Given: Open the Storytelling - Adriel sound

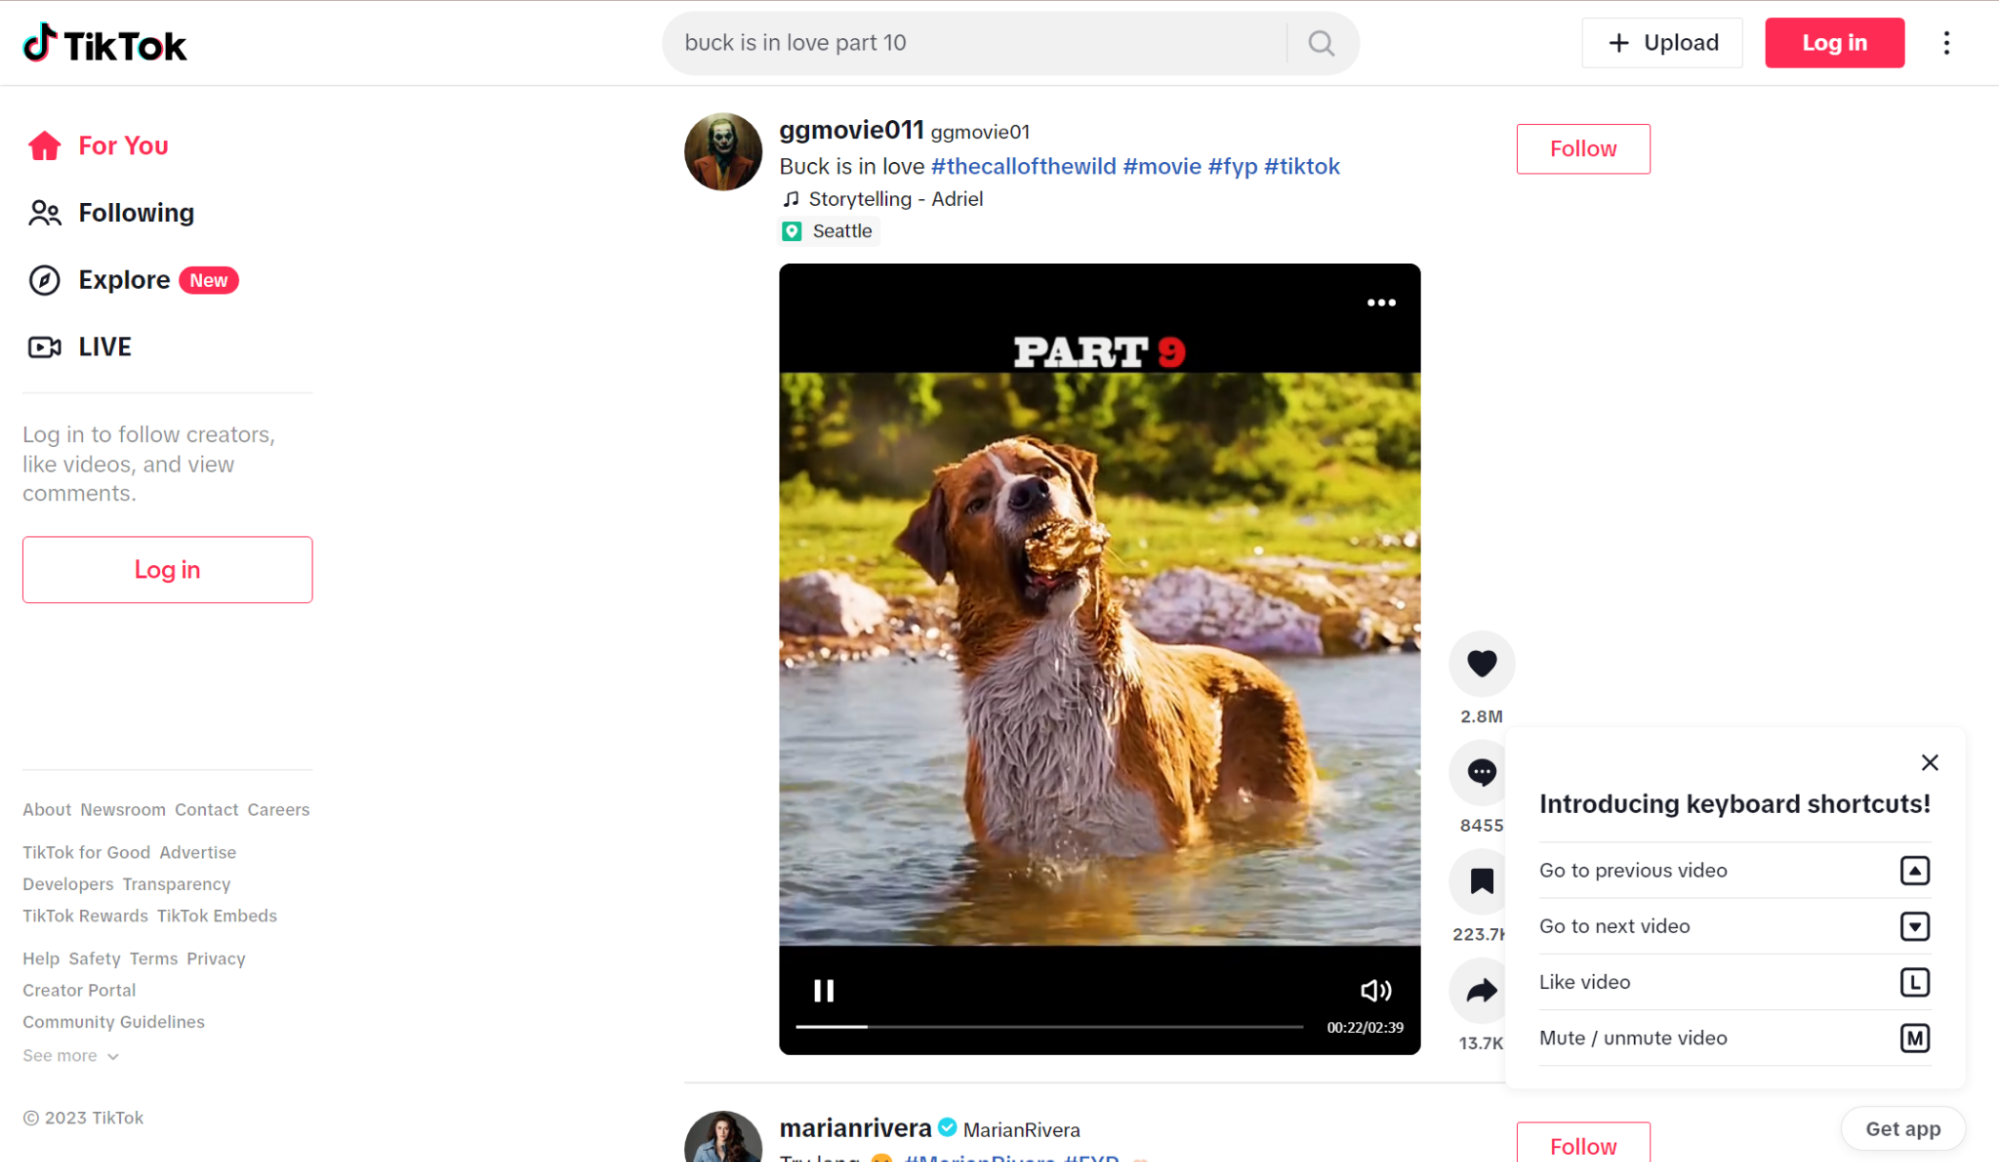Looking at the screenshot, I should [x=882, y=199].
